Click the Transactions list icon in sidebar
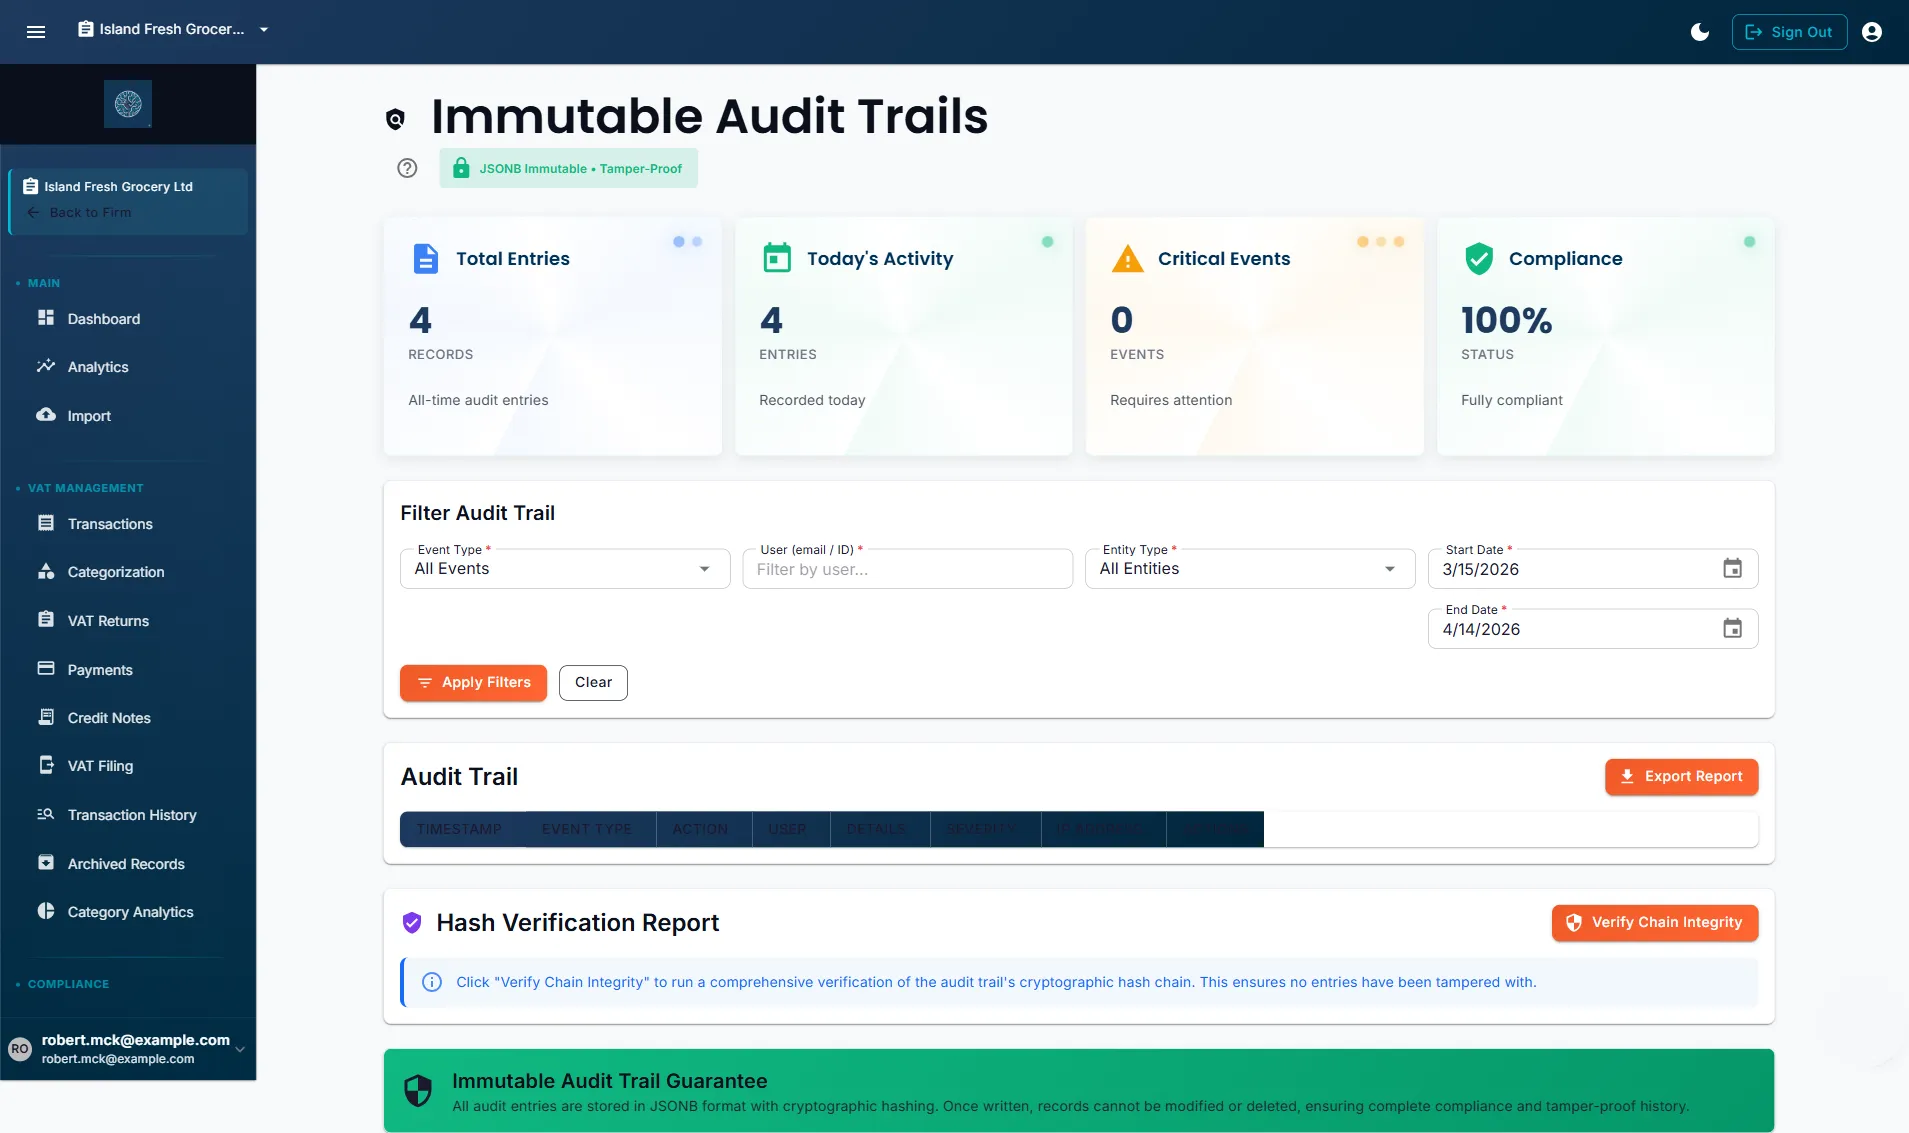Image resolution: width=1909 pixels, height=1133 pixels. 46,523
